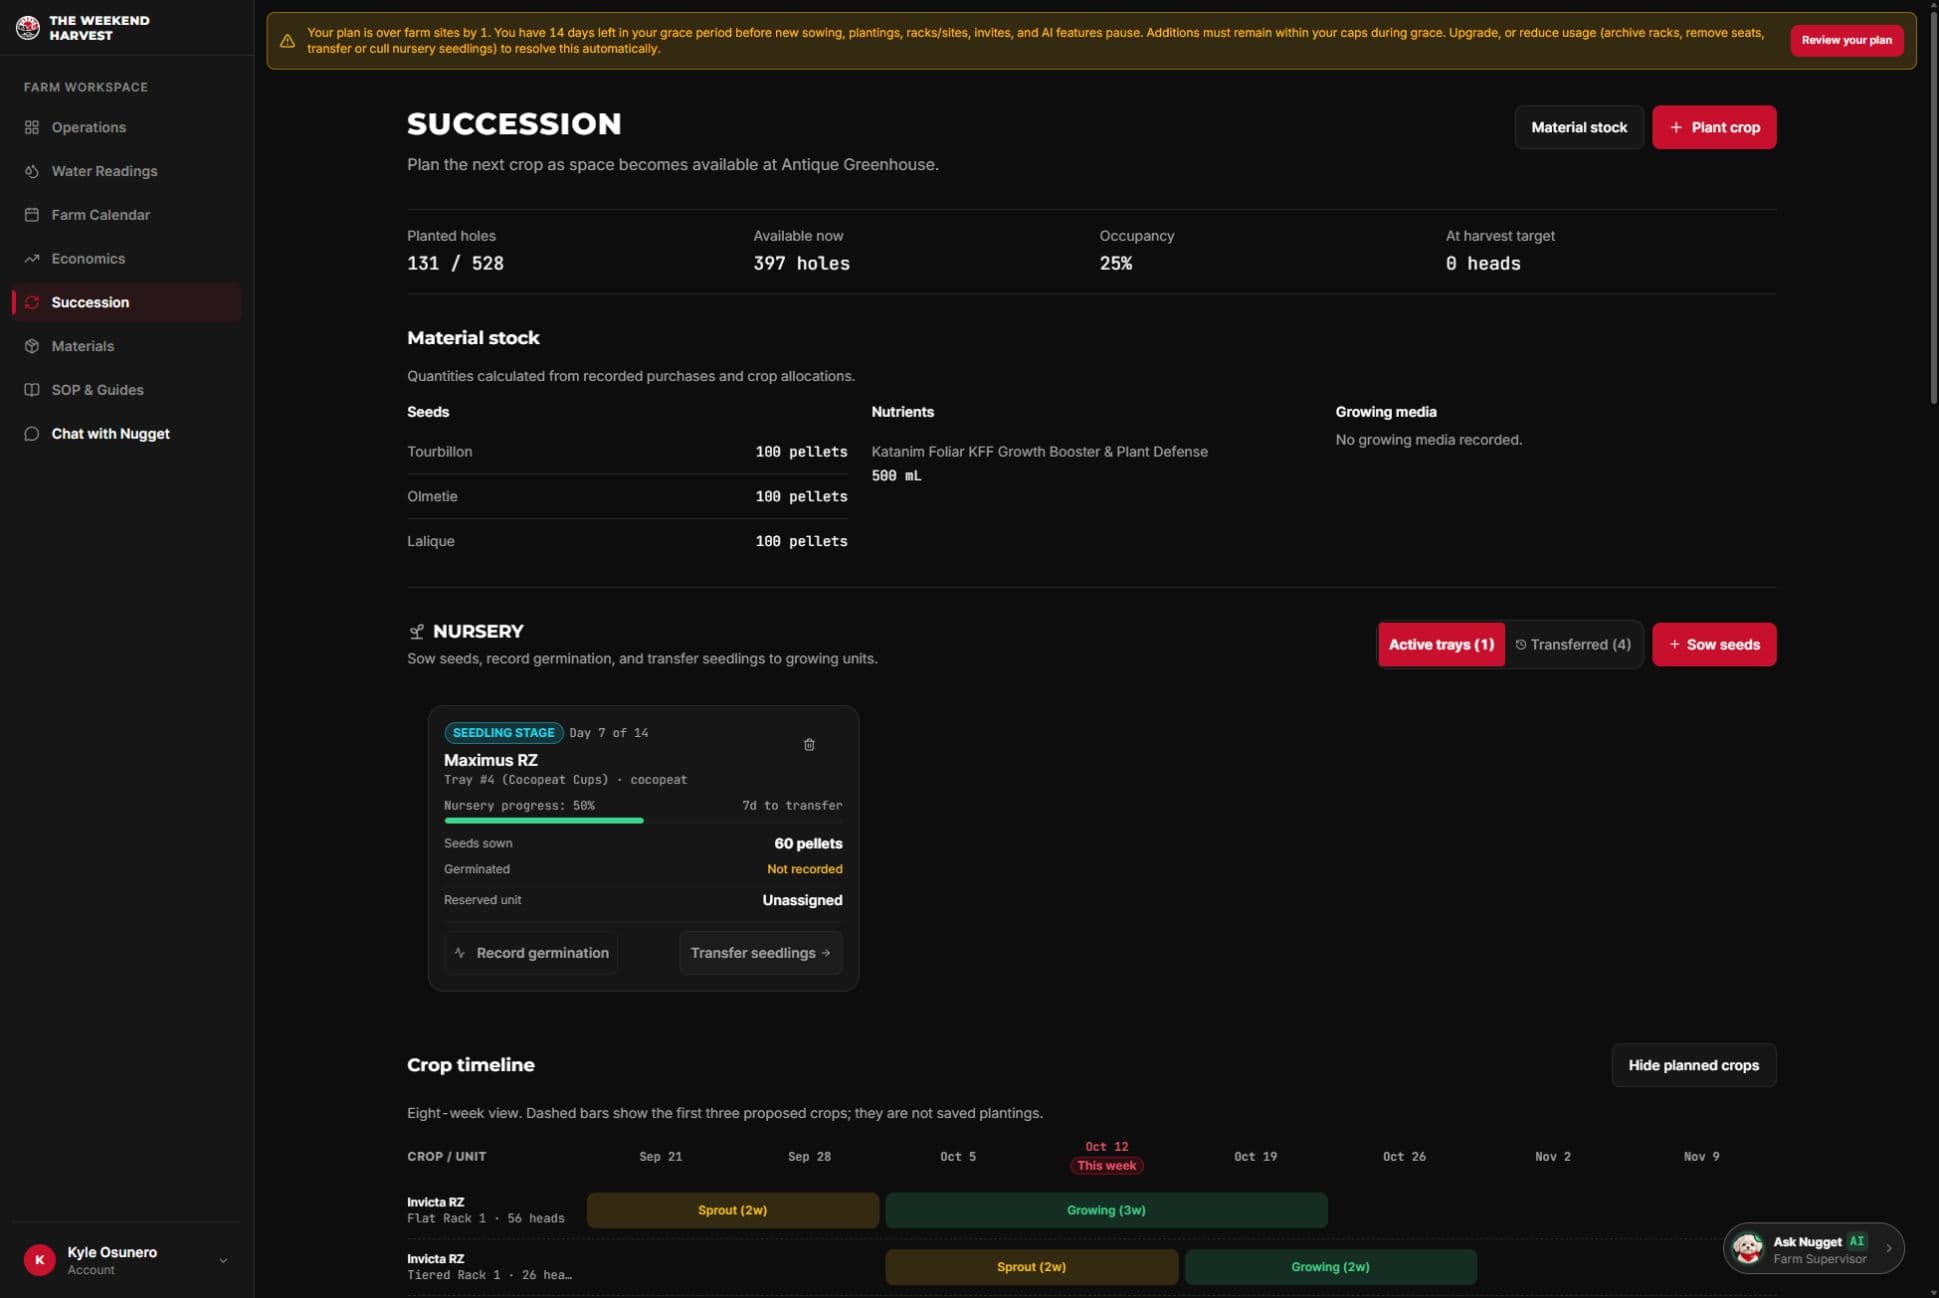Screen dimensions: 1939x1298
Task: Click the Tourbillon seed row
Action: [x=627, y=452]
